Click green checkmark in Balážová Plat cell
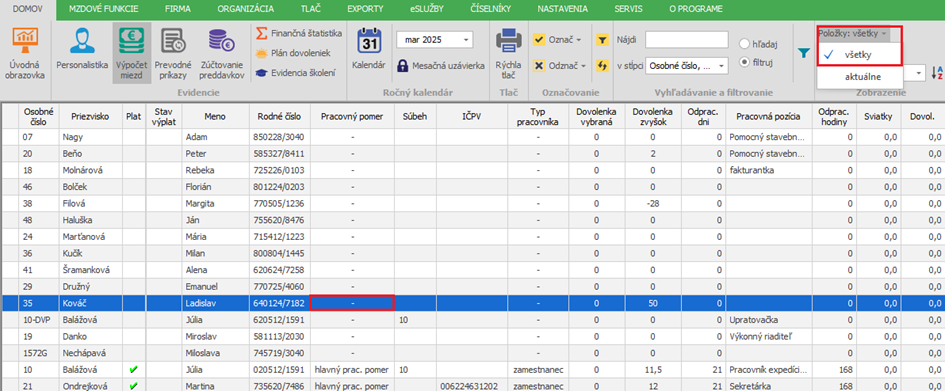 pos(133,369)
